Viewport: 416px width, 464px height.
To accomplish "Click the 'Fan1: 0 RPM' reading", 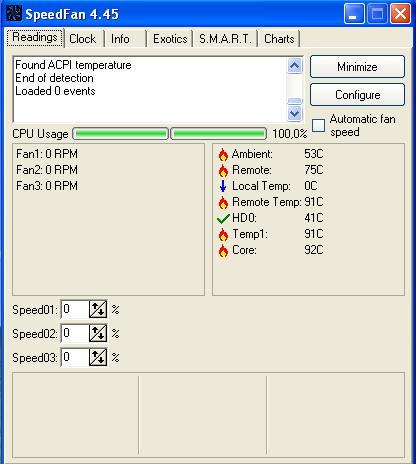I will (47, 154).
